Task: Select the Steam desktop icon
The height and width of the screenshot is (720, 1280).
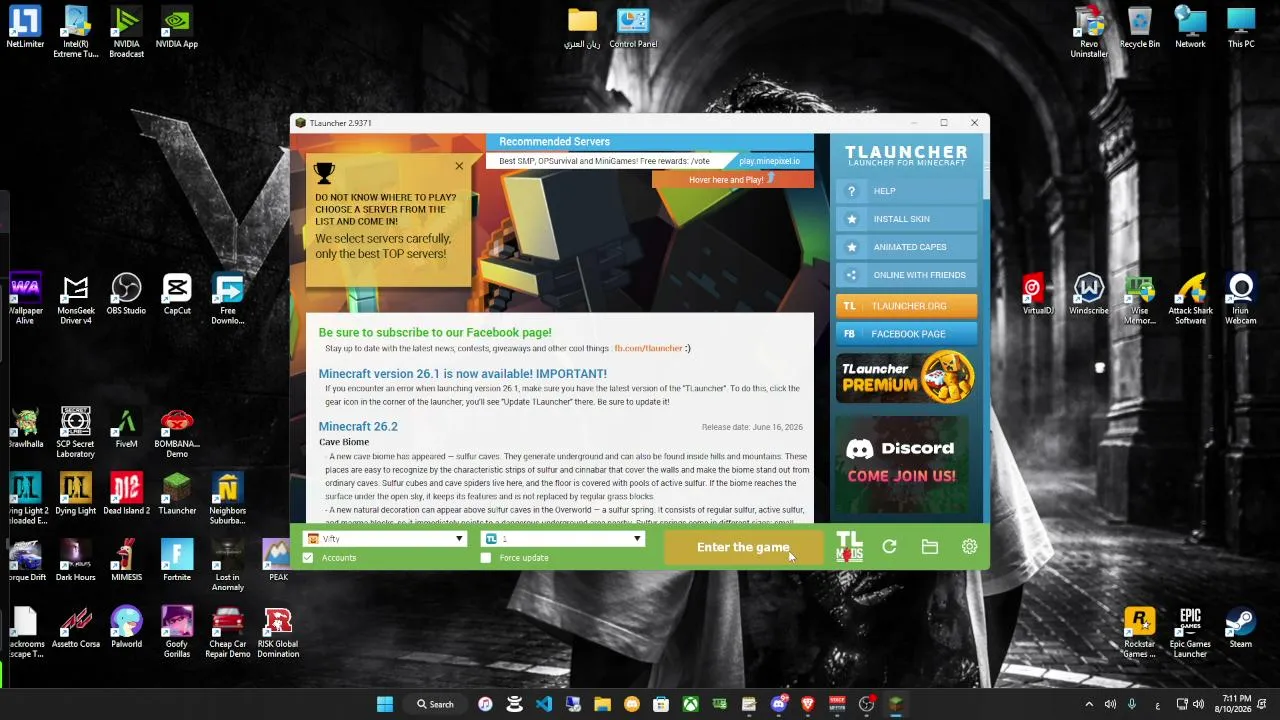Action: 1241,628
